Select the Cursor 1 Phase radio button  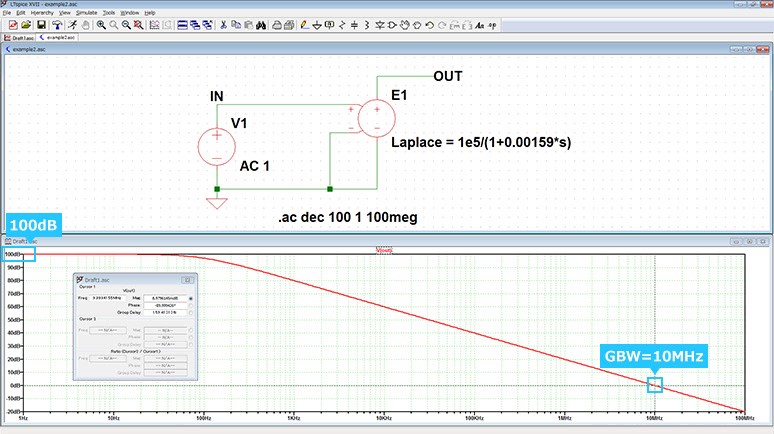point(191,306)
